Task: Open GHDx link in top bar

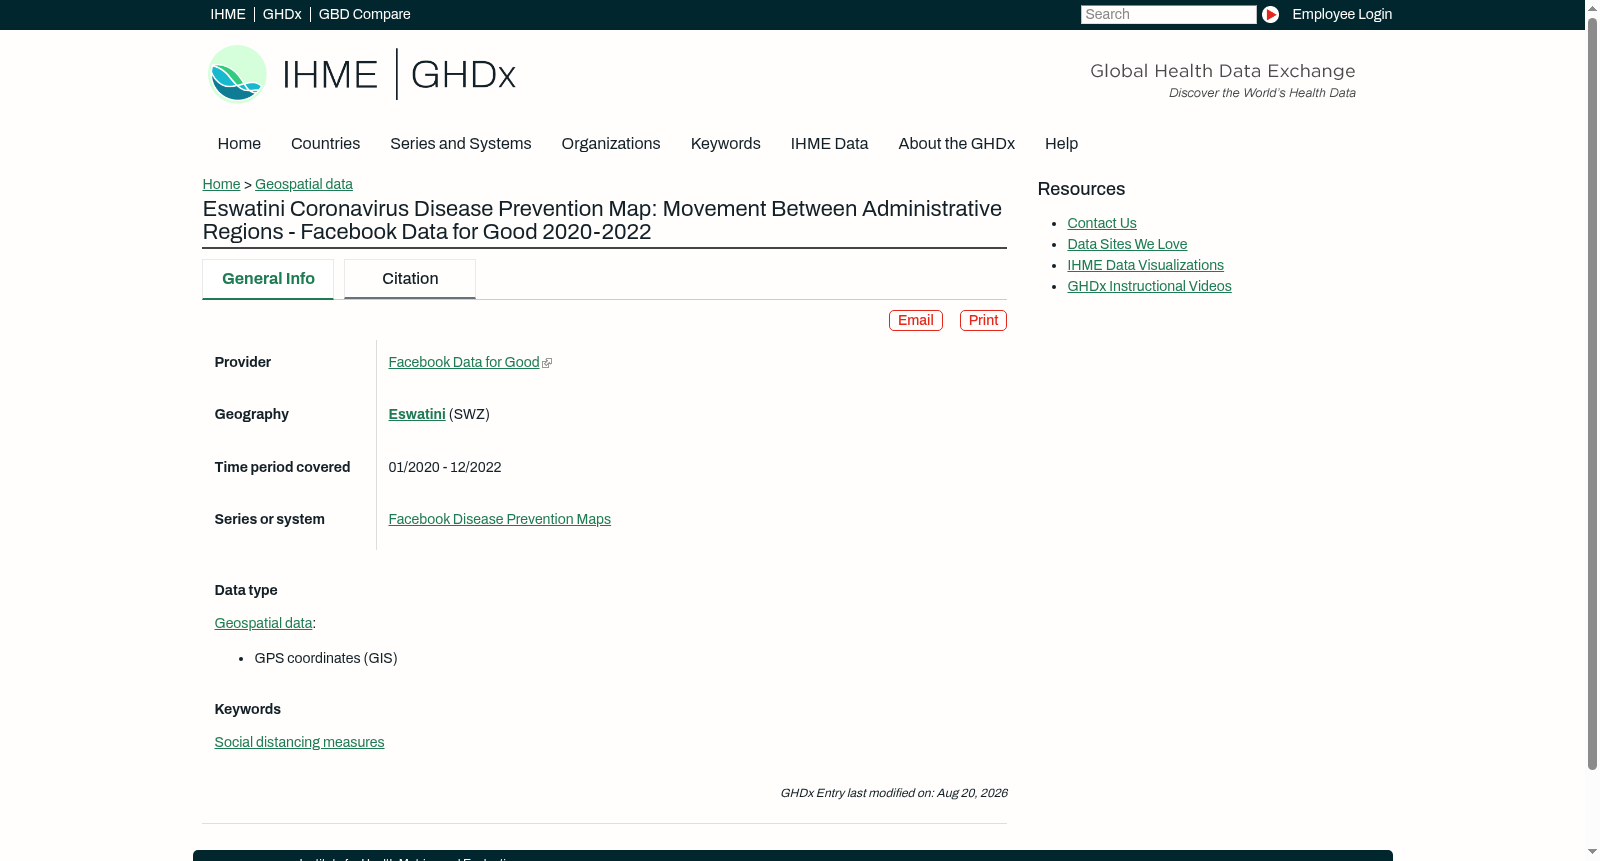Action: pos(282,14)
